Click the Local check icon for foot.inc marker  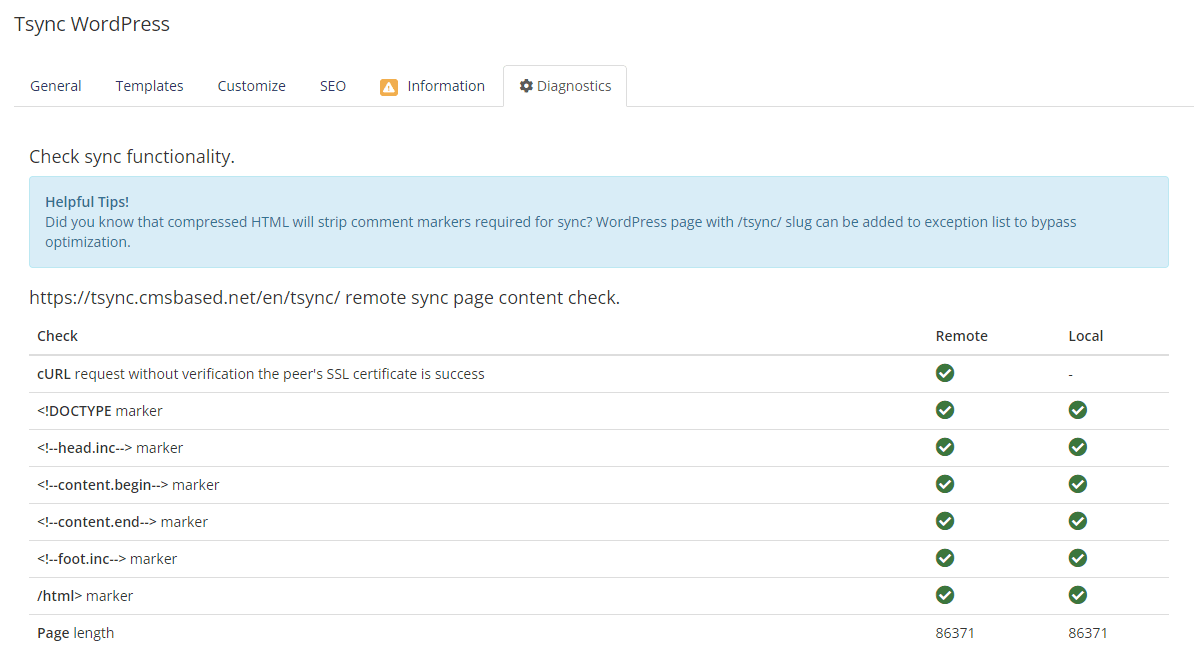[1077, 559]
